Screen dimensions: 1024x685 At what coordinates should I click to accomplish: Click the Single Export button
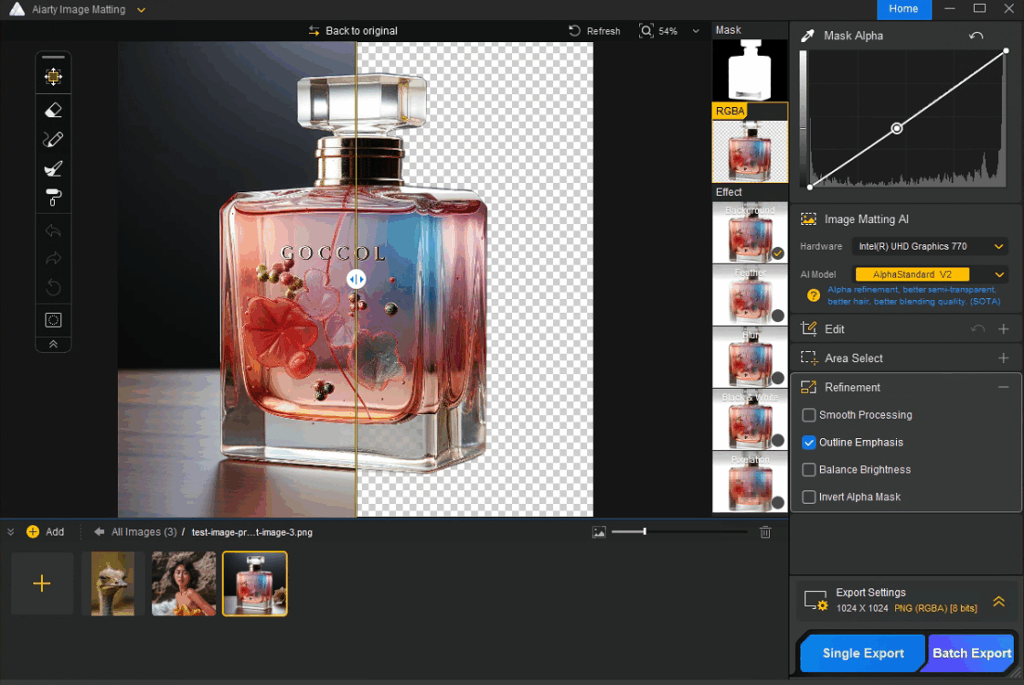[862, 653]
